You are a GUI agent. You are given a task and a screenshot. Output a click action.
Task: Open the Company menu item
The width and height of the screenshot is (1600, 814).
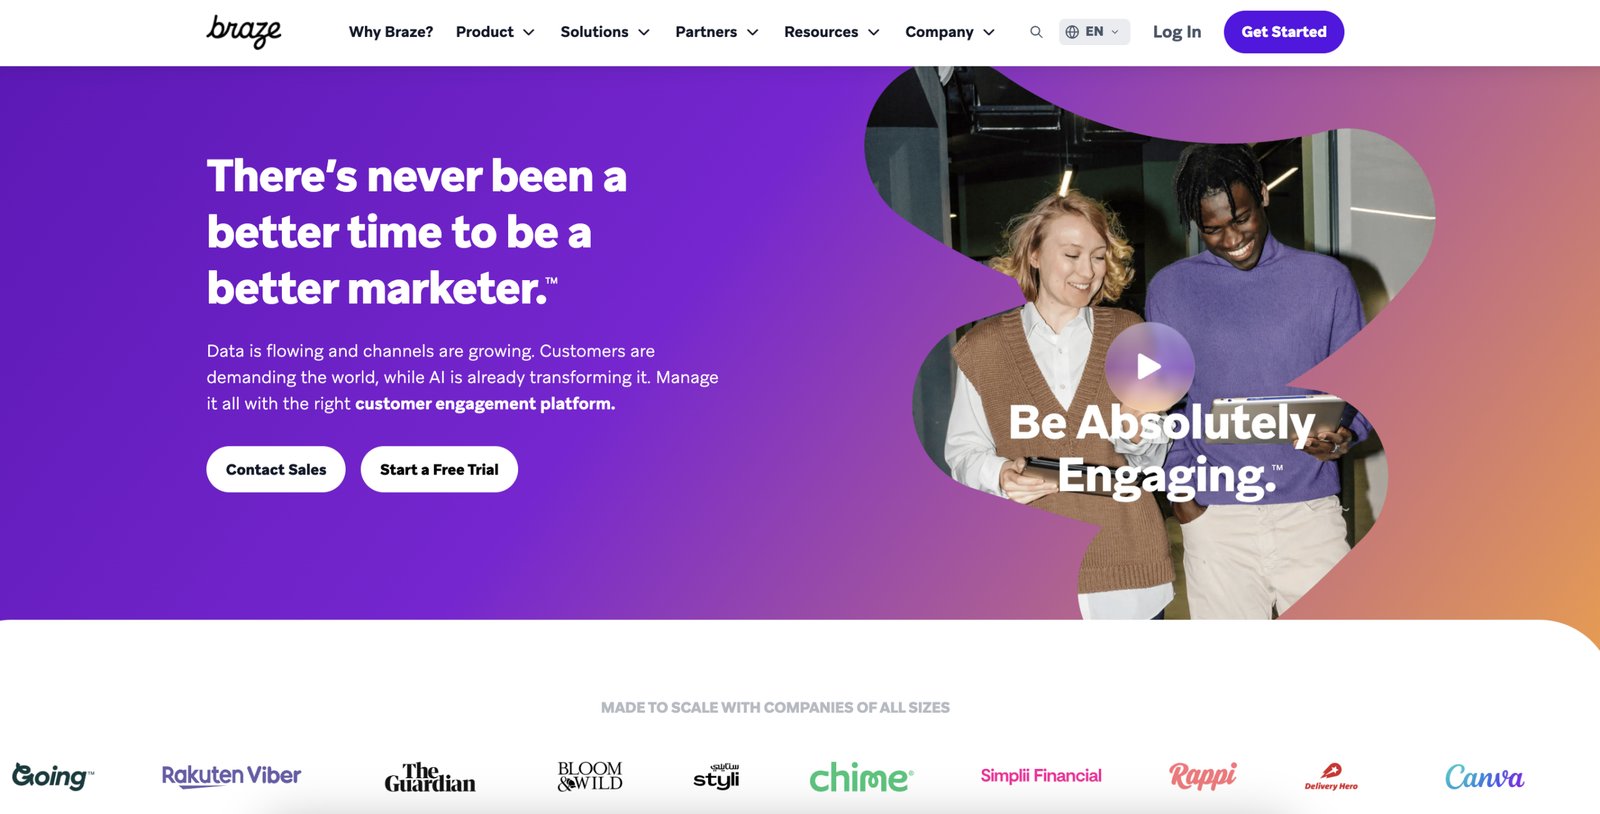pyautogui.click(x=950, y=32)
